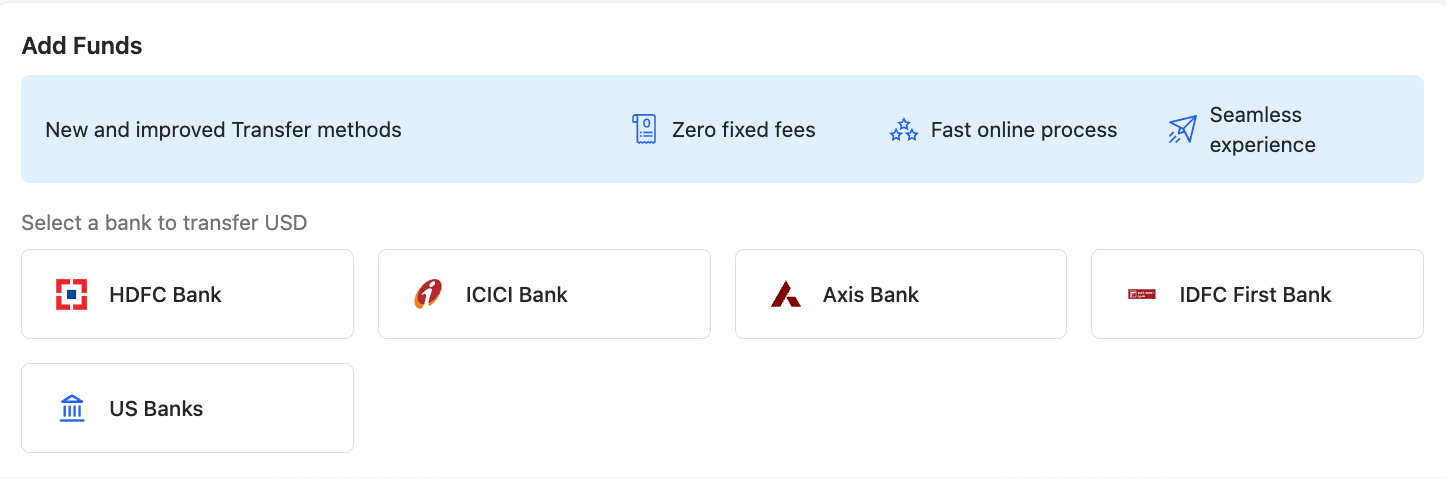The height and width of the screenshot is (498, 1446).
Task: Click the "Select a bank to transfer USD" label
Action: coord(164,223)
